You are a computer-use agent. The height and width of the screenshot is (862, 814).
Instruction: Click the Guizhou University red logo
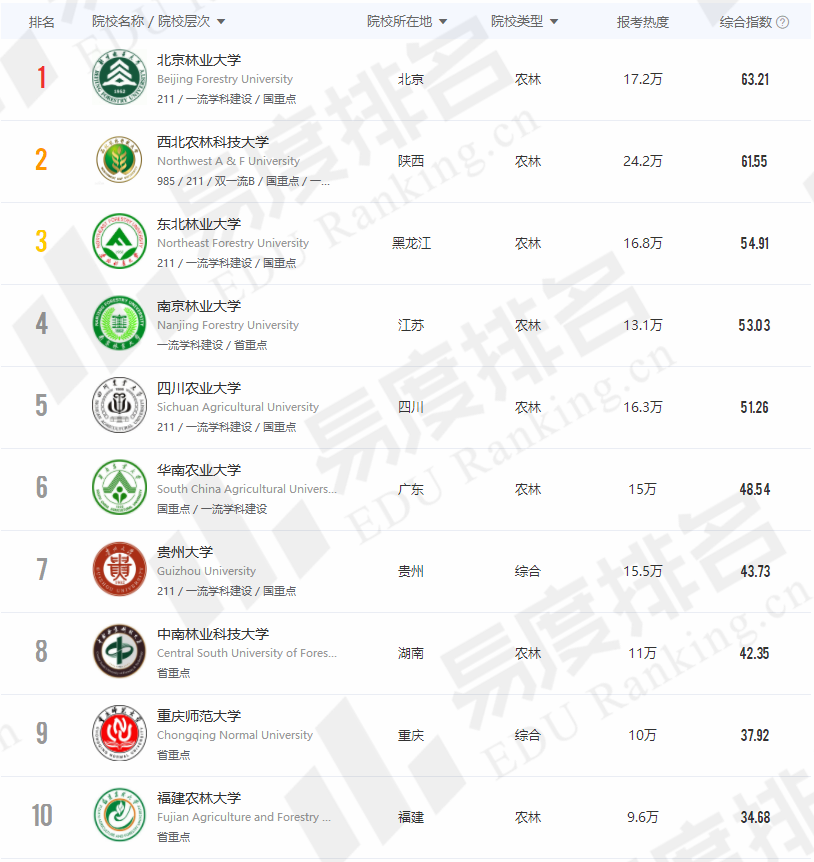(x=119, y=571)
